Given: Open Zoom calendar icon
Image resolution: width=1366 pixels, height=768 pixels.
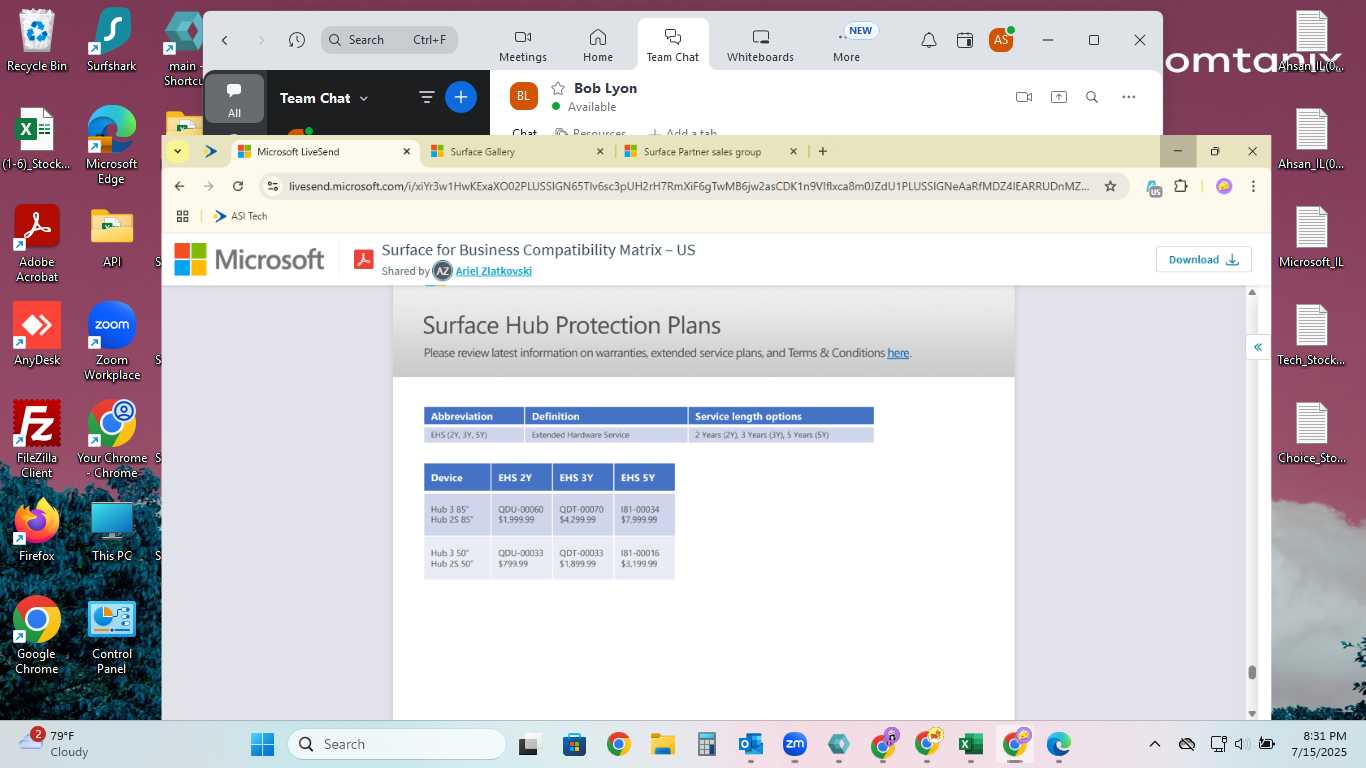Looking at the screenshot, I should click(965, 40).
